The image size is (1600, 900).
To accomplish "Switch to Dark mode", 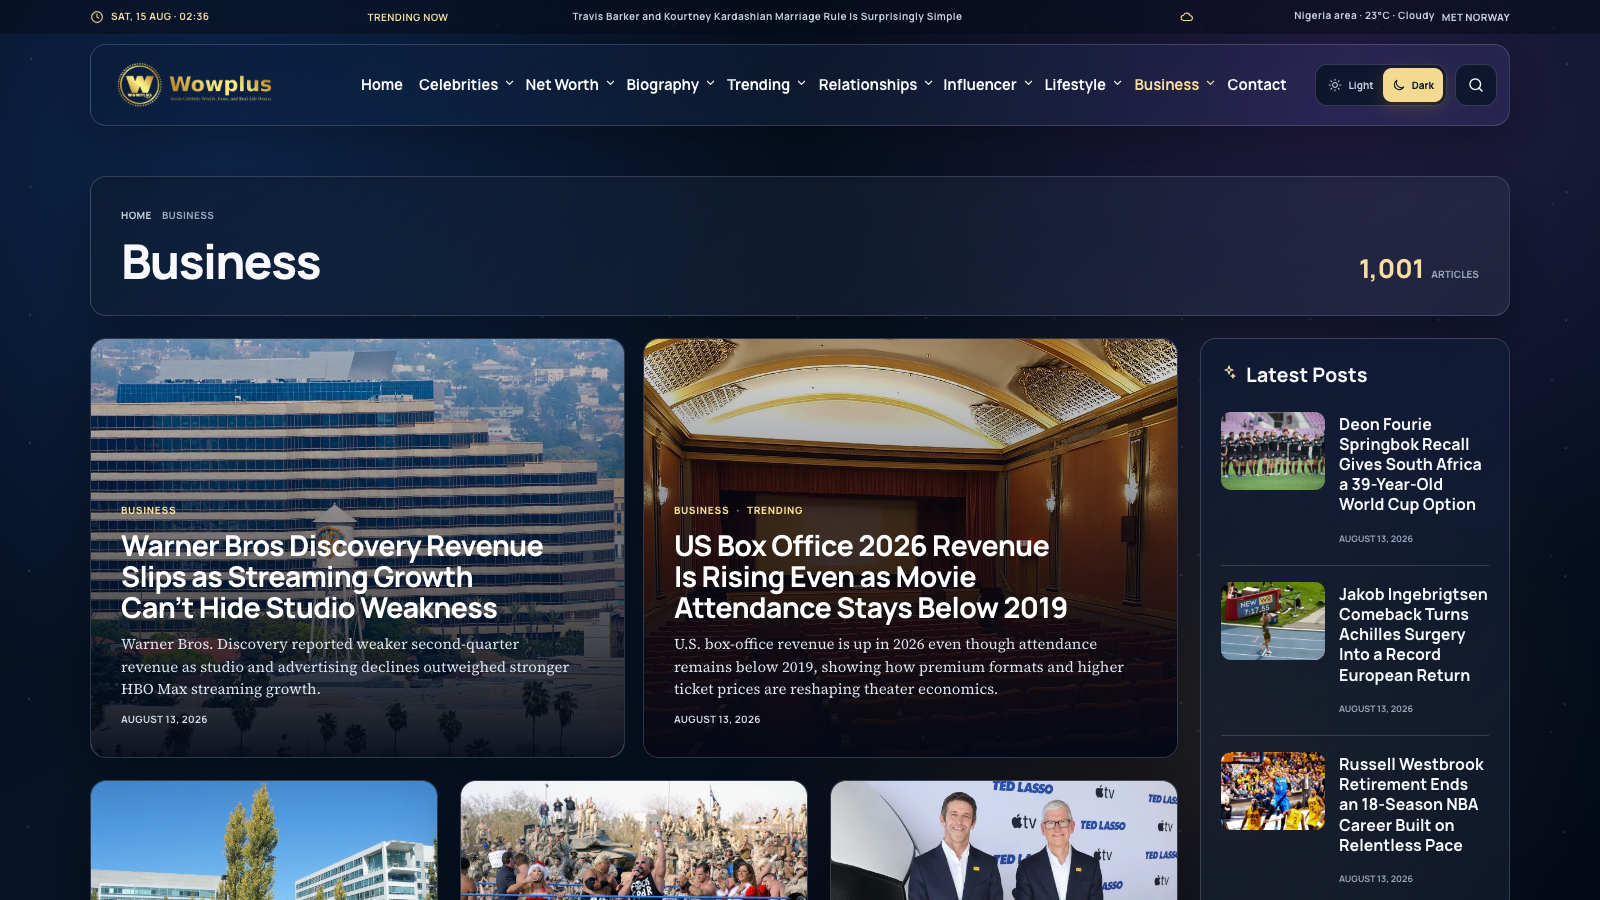I will click(x=1413, y=85).
